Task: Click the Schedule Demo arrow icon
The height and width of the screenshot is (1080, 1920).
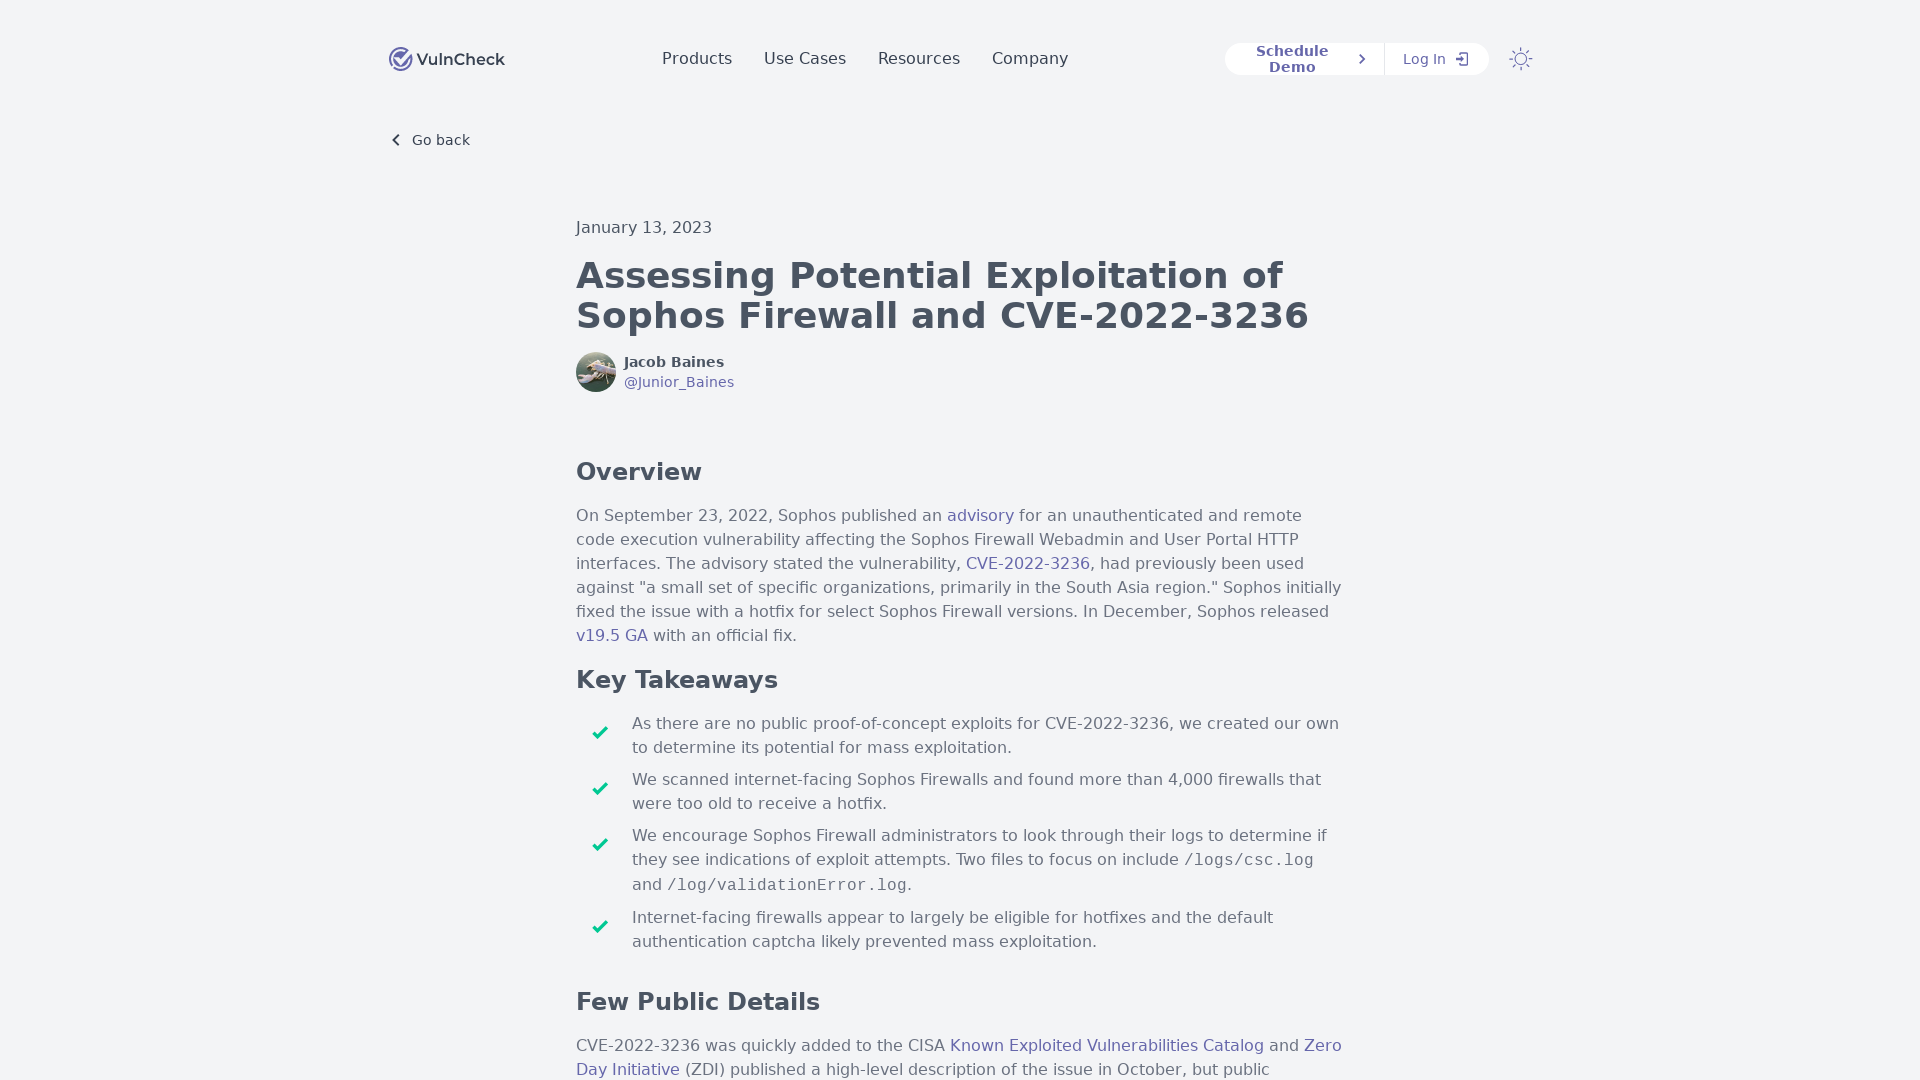Action: 1364,58
